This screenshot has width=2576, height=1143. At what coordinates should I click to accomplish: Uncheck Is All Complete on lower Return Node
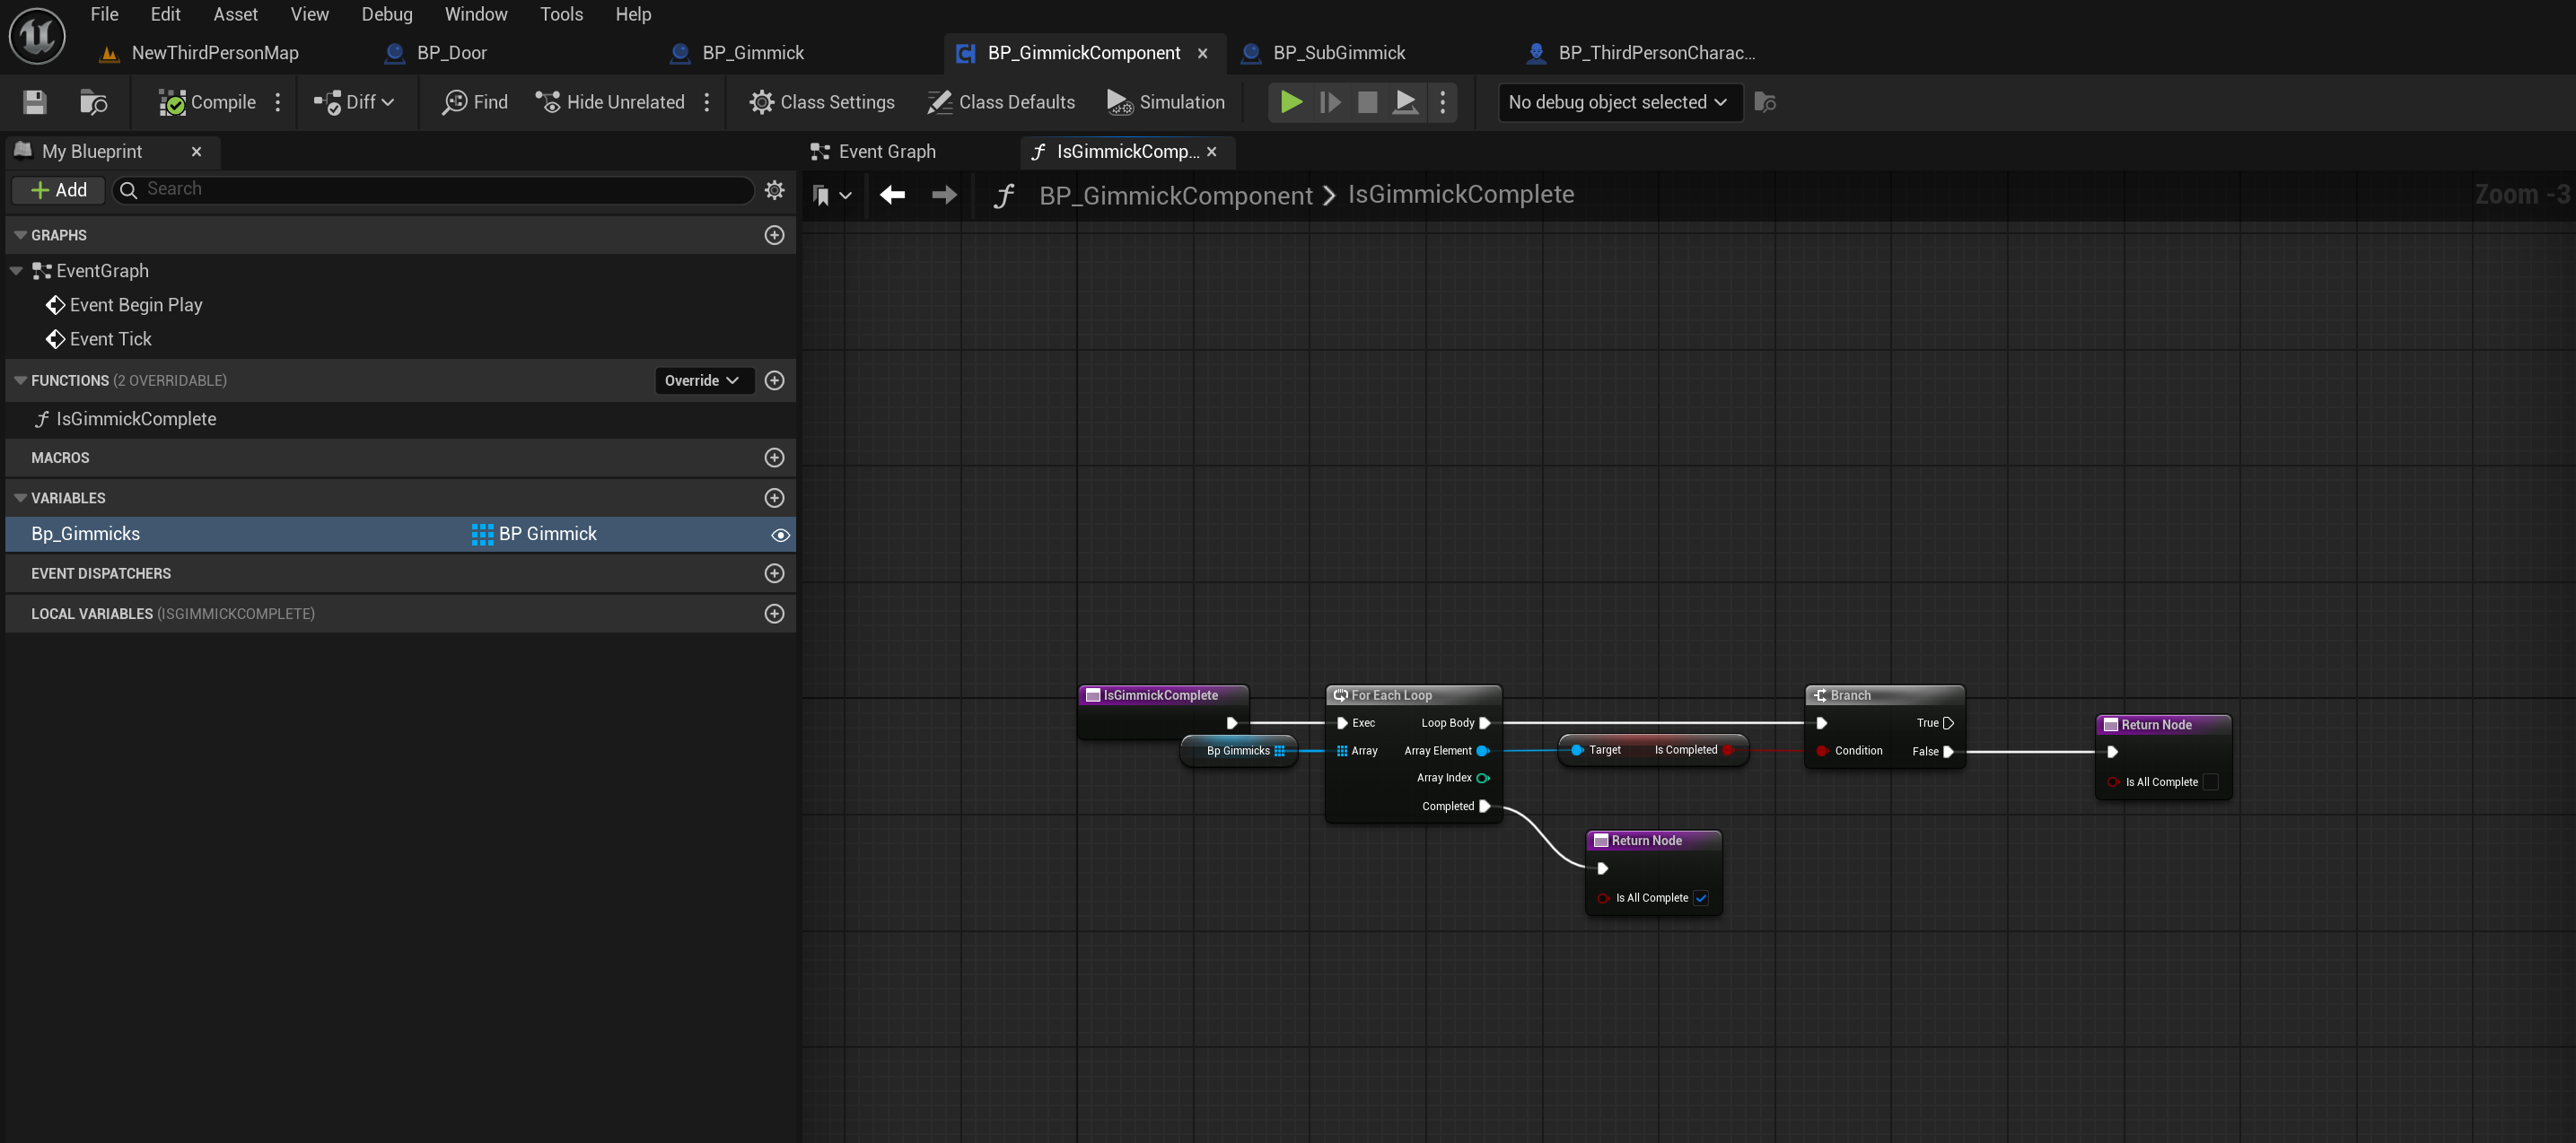coord(1701,898)
